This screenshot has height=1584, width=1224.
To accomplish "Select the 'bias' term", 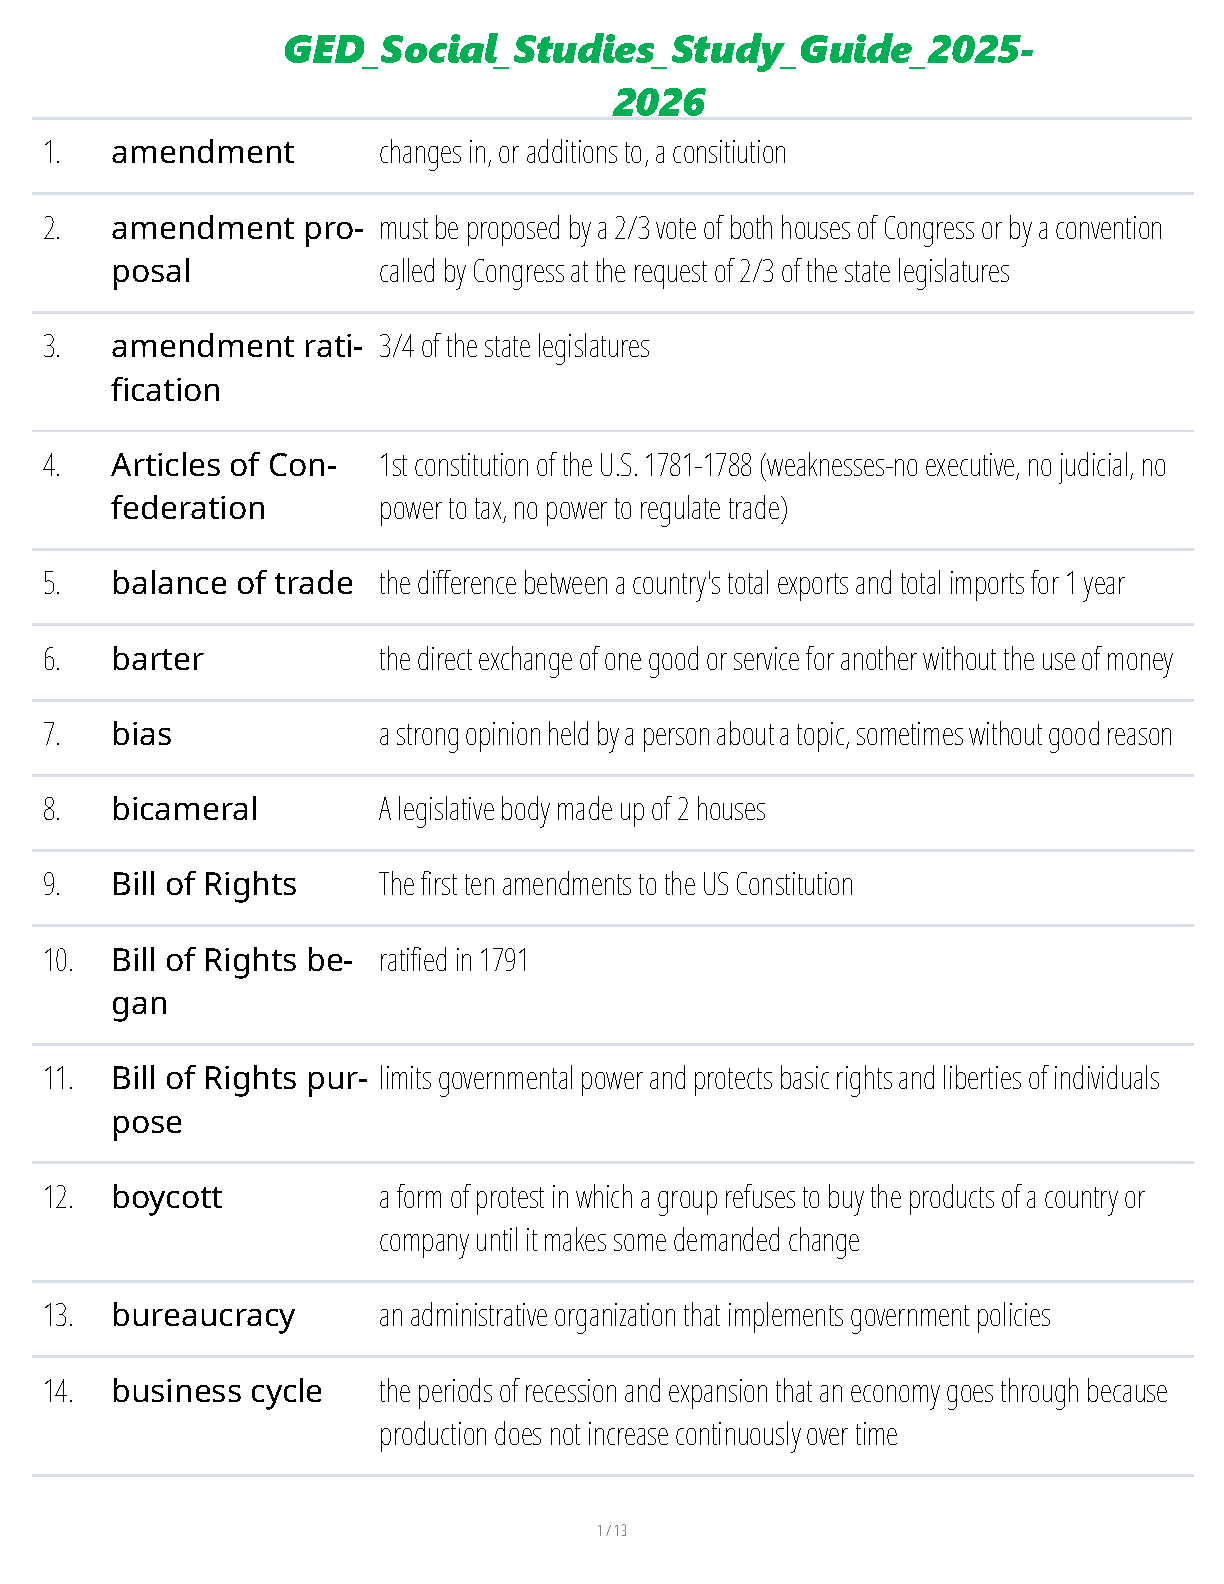I will point(142,734).
